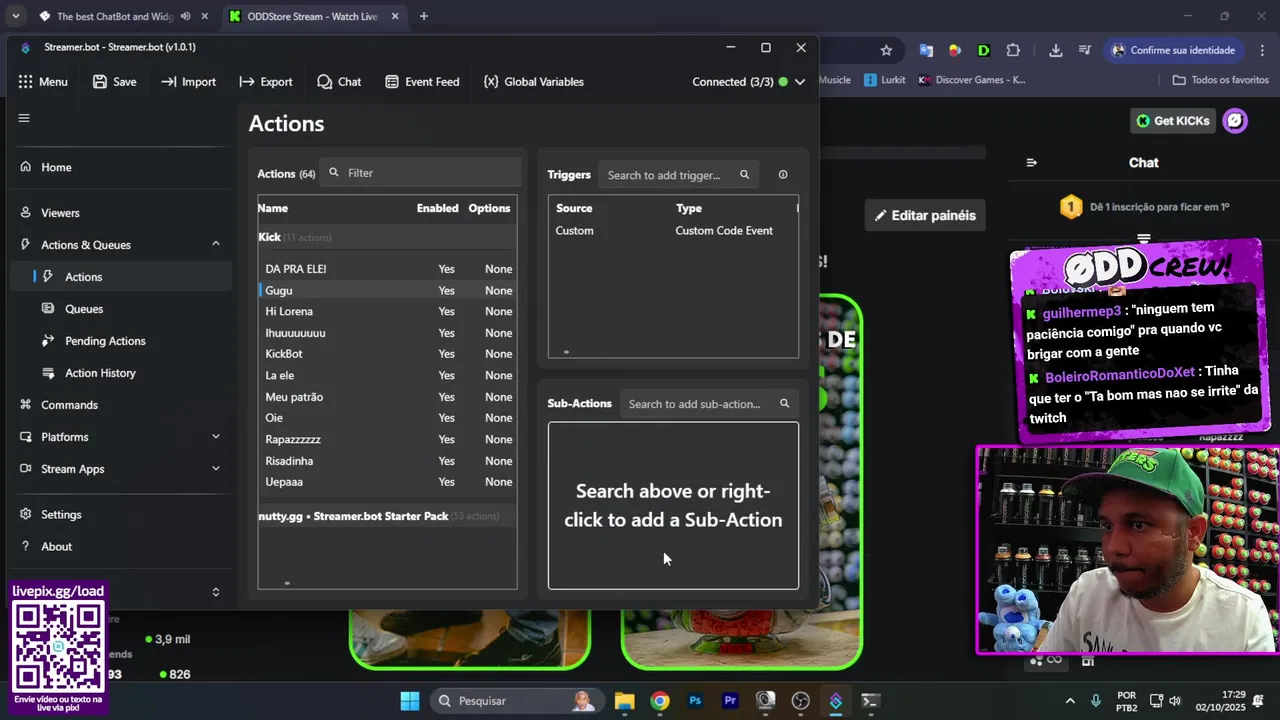
Task: Switch to ODDStore Stream browser tab
Action: [312, 16]
